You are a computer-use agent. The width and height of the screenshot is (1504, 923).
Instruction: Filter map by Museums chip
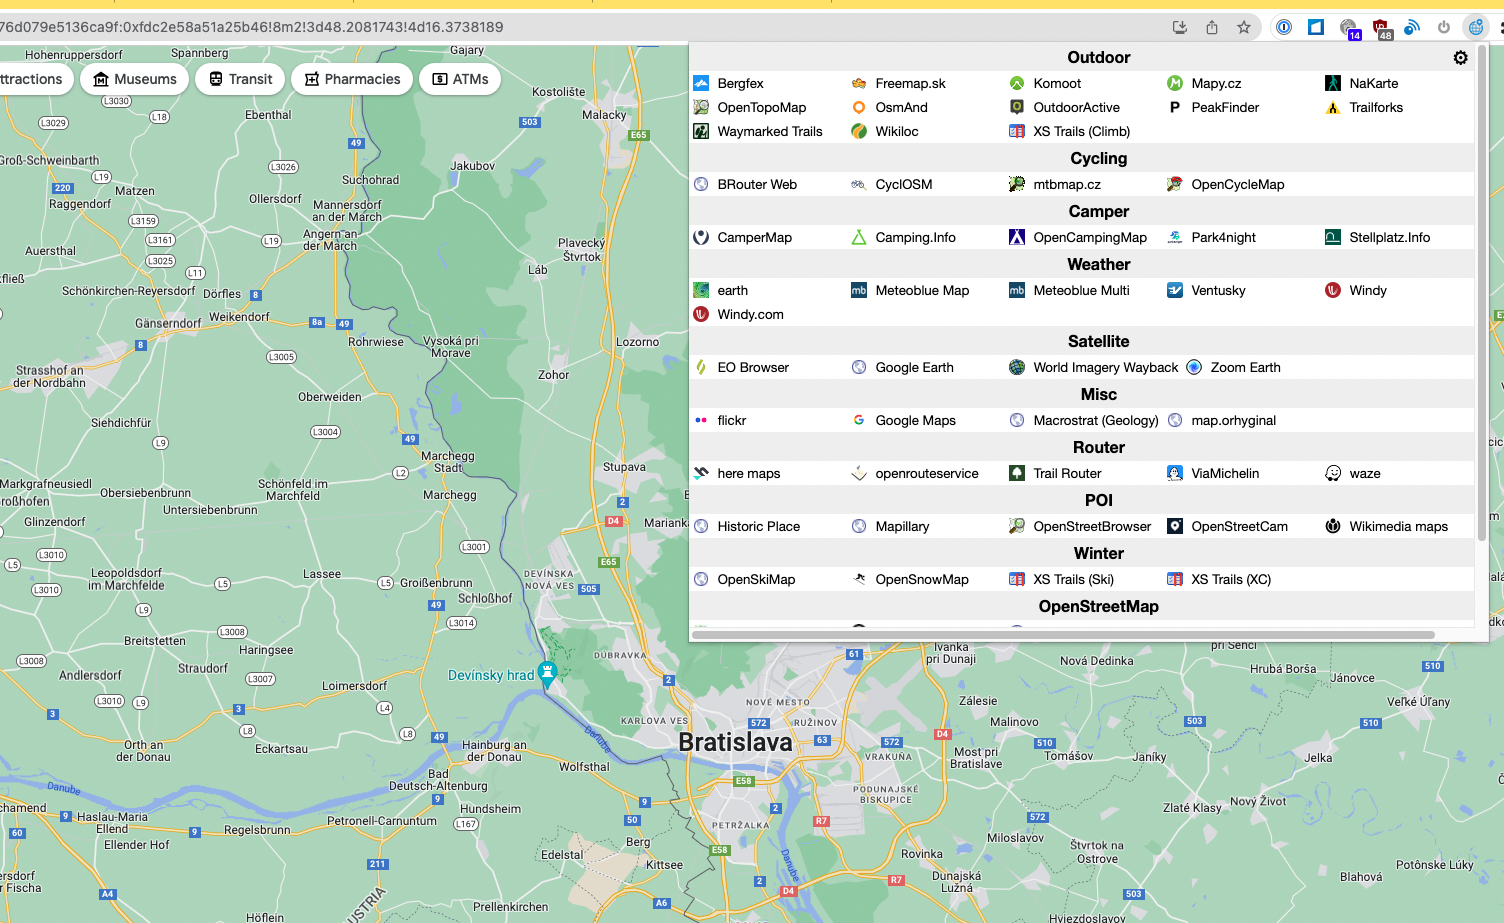[135, 79]
